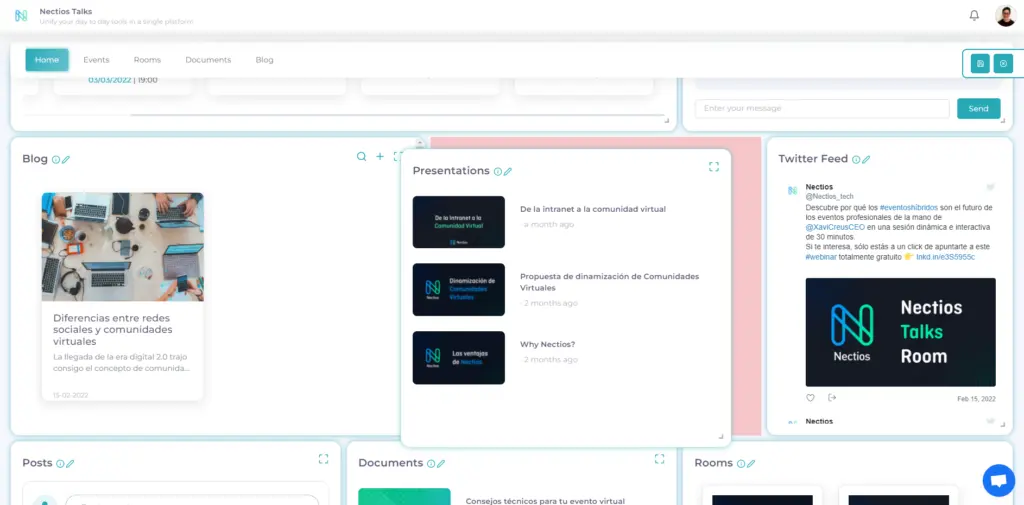The image size is (1024, 505).
Task: Grab the Presentations widget resize handle
Action: coord(721,436)
